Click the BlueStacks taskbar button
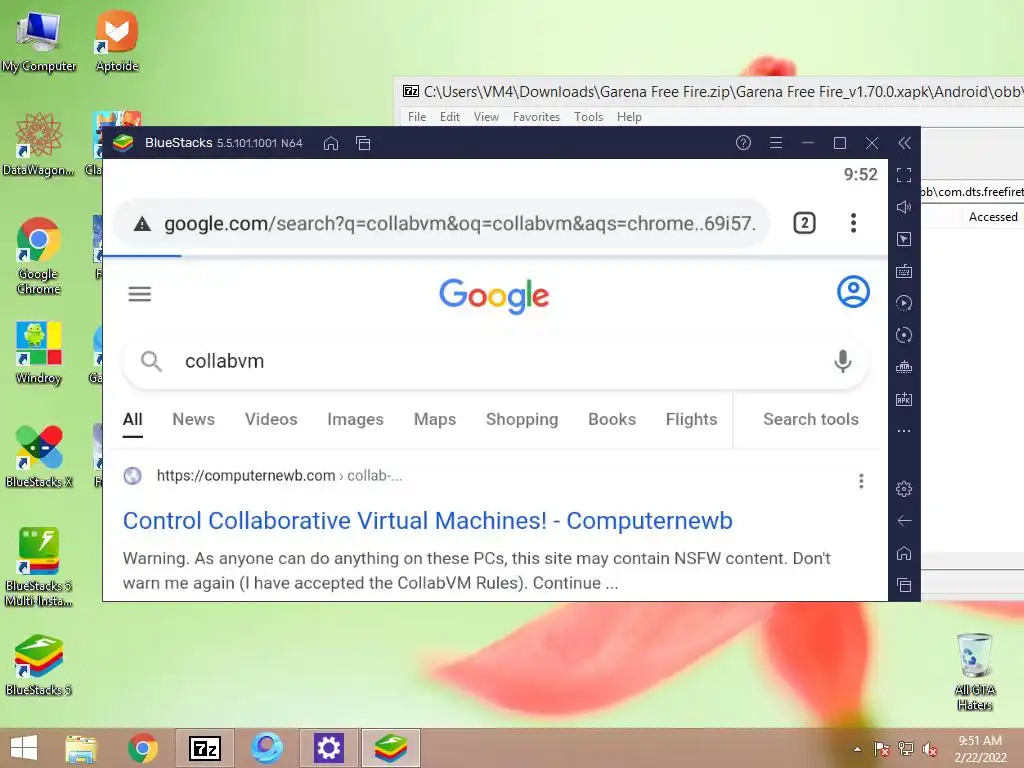The width and height of the screenshot is (1024, 768). coord(391,748)
